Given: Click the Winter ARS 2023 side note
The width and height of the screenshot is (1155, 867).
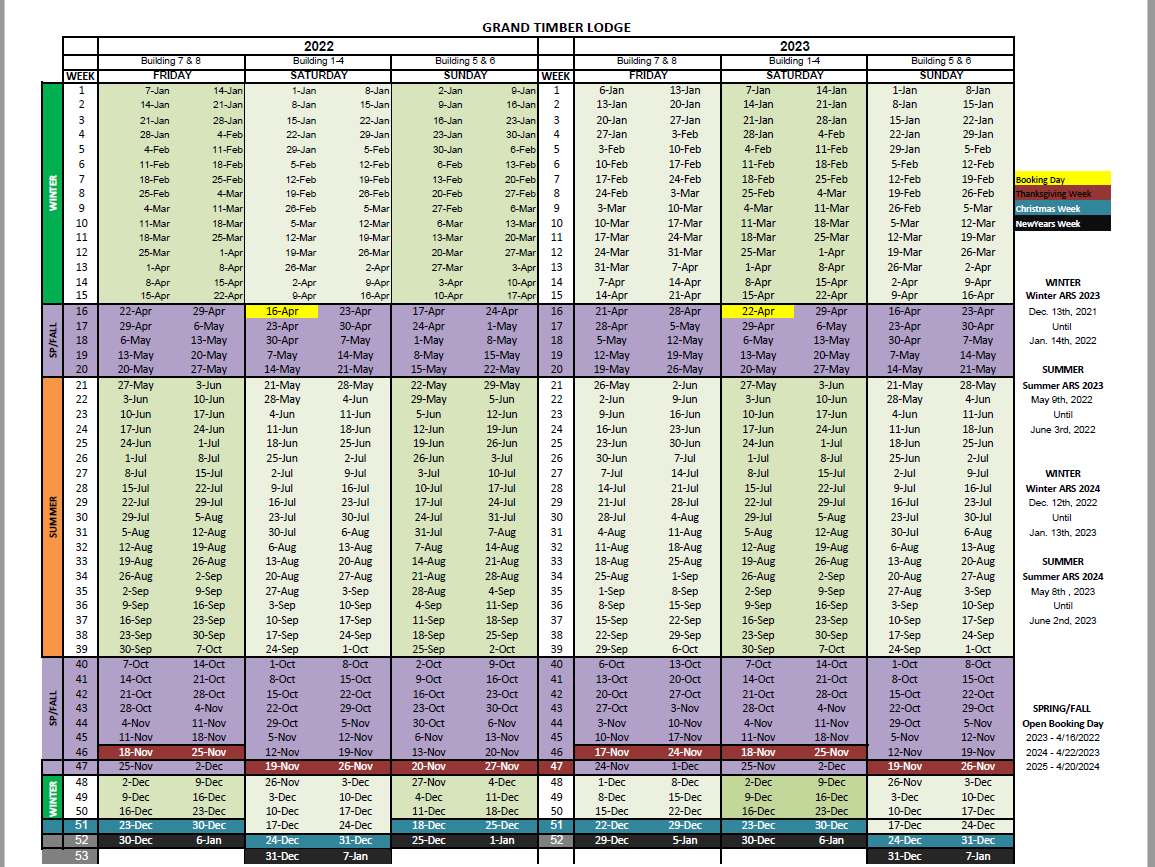Looking at the screenshot, I should [x=1062, y=295].
